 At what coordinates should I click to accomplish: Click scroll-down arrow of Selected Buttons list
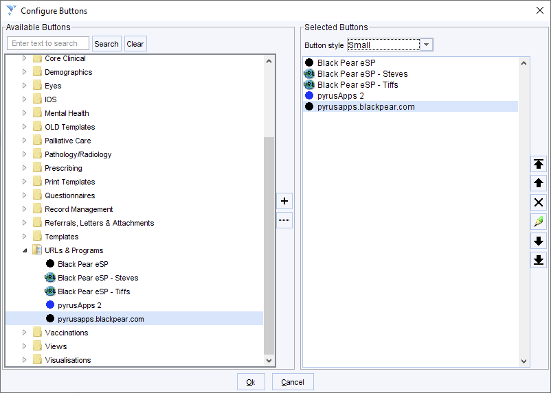[x=524, y=361]
